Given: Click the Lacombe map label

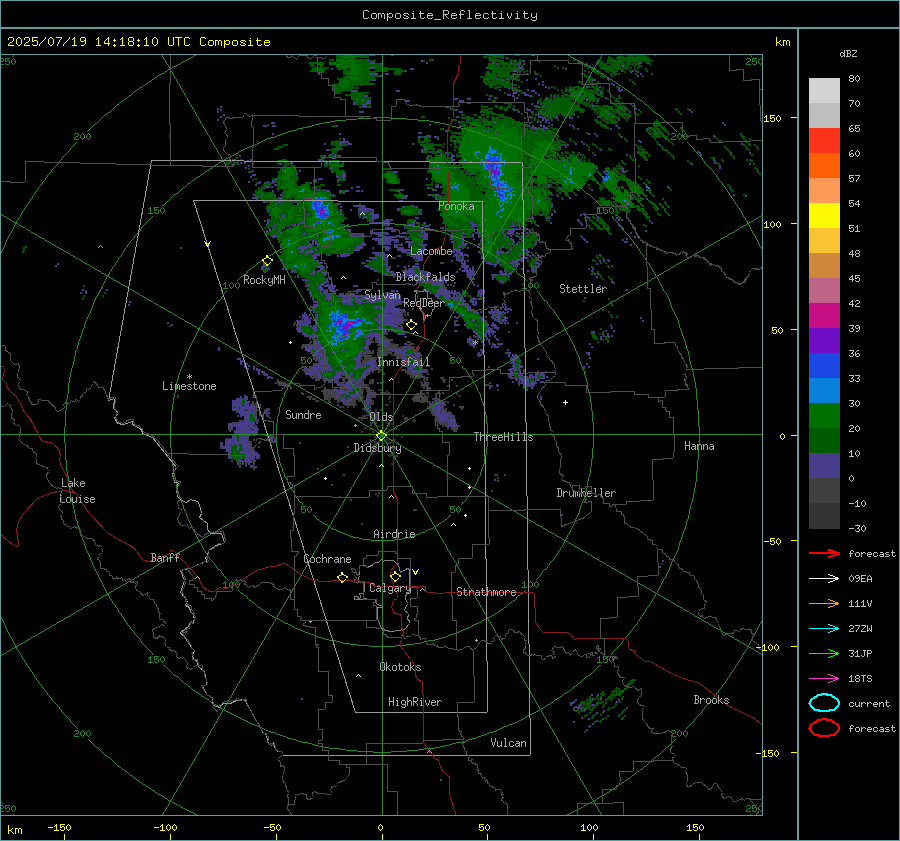Looking at the screenshot, I should pos(431,251).
